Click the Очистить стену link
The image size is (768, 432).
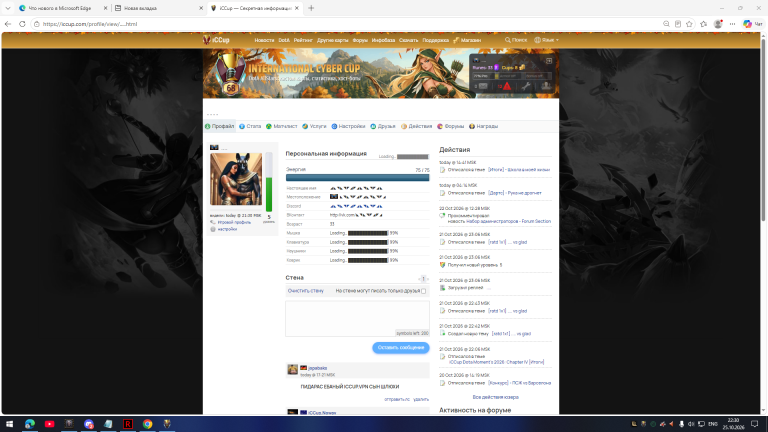[306, 291]
